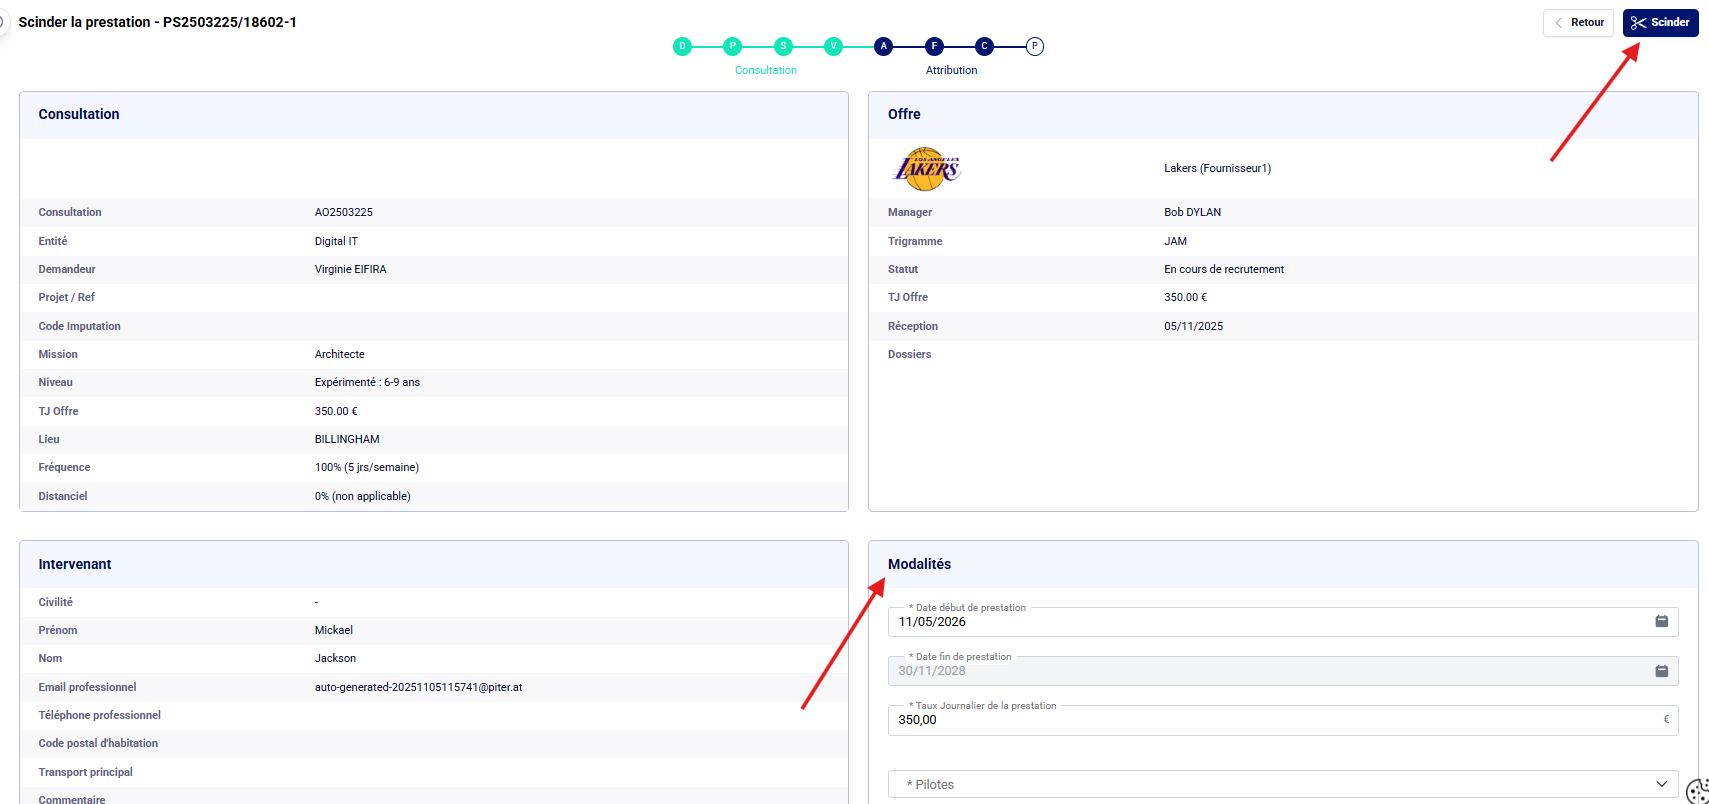Click the page title Scinder la prestation
Image resolution: width=1709 pixels, height=804 pixels.
pos(157,22)
